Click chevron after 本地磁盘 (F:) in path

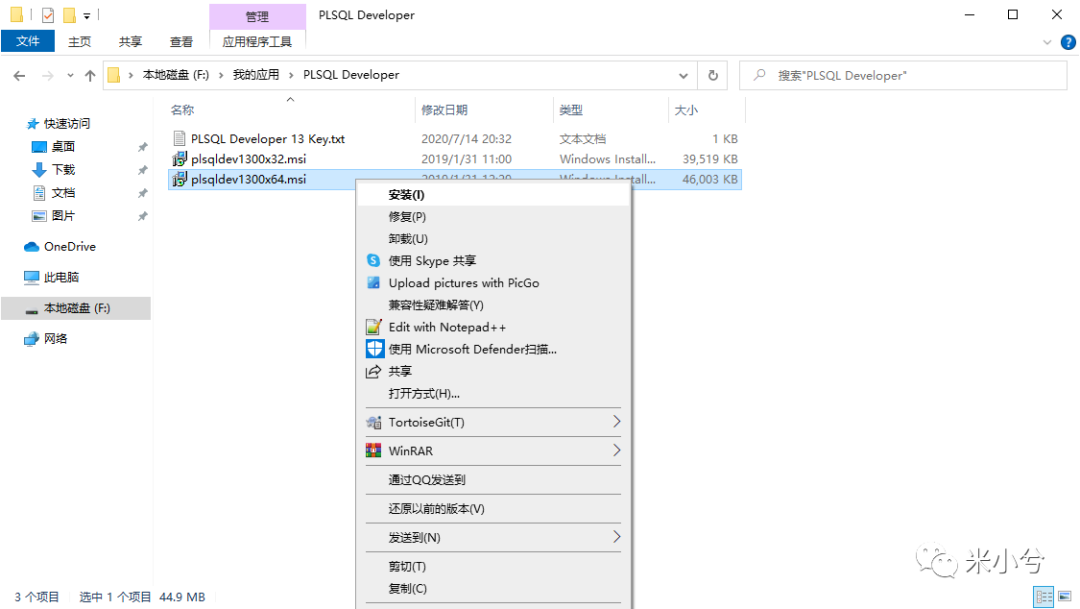coord(221,75)
